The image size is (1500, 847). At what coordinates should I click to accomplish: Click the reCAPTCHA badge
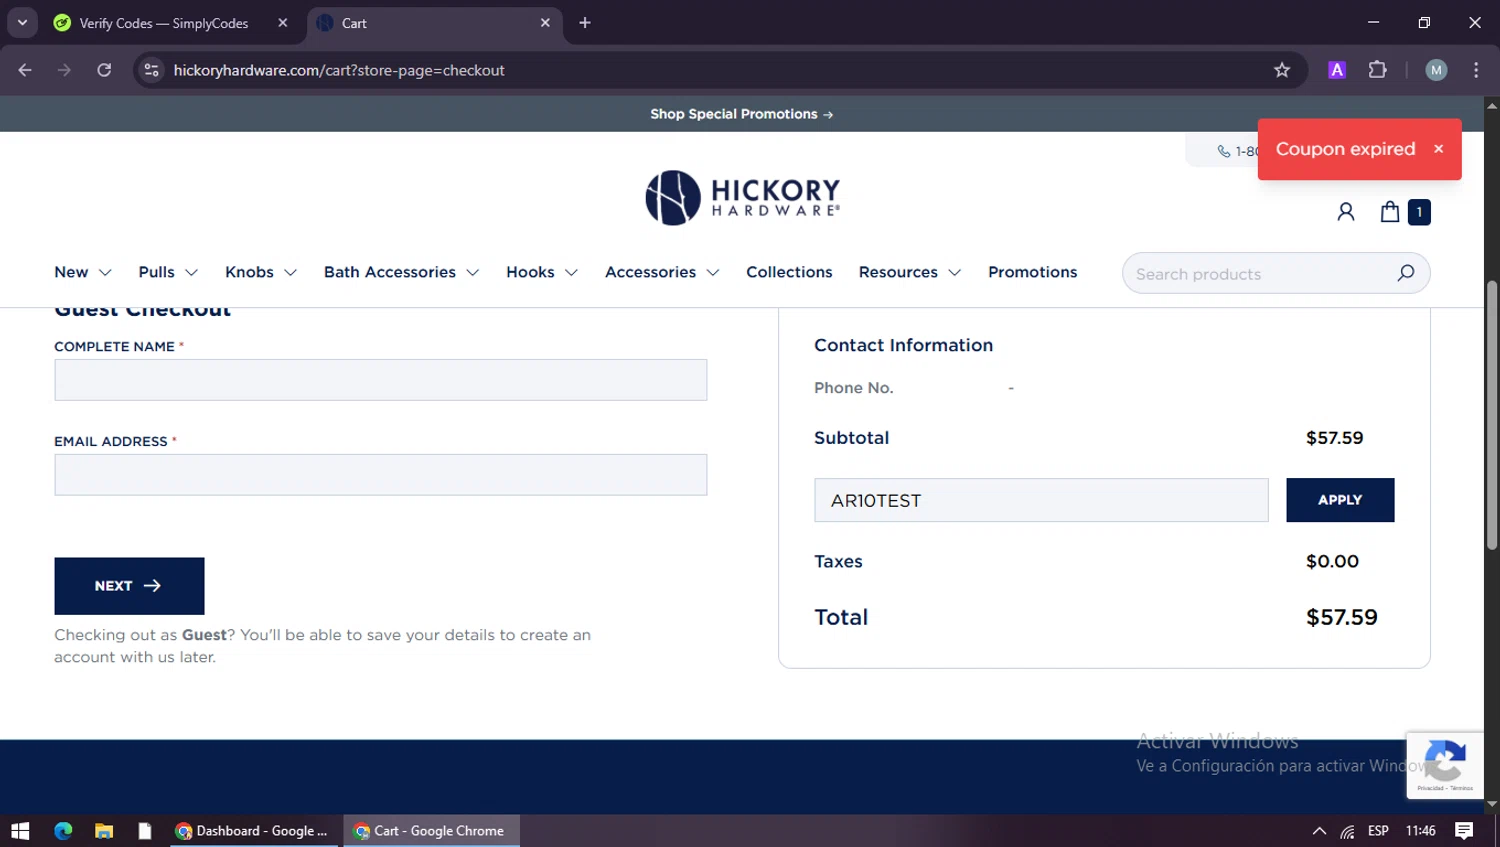pos(1445,765)
